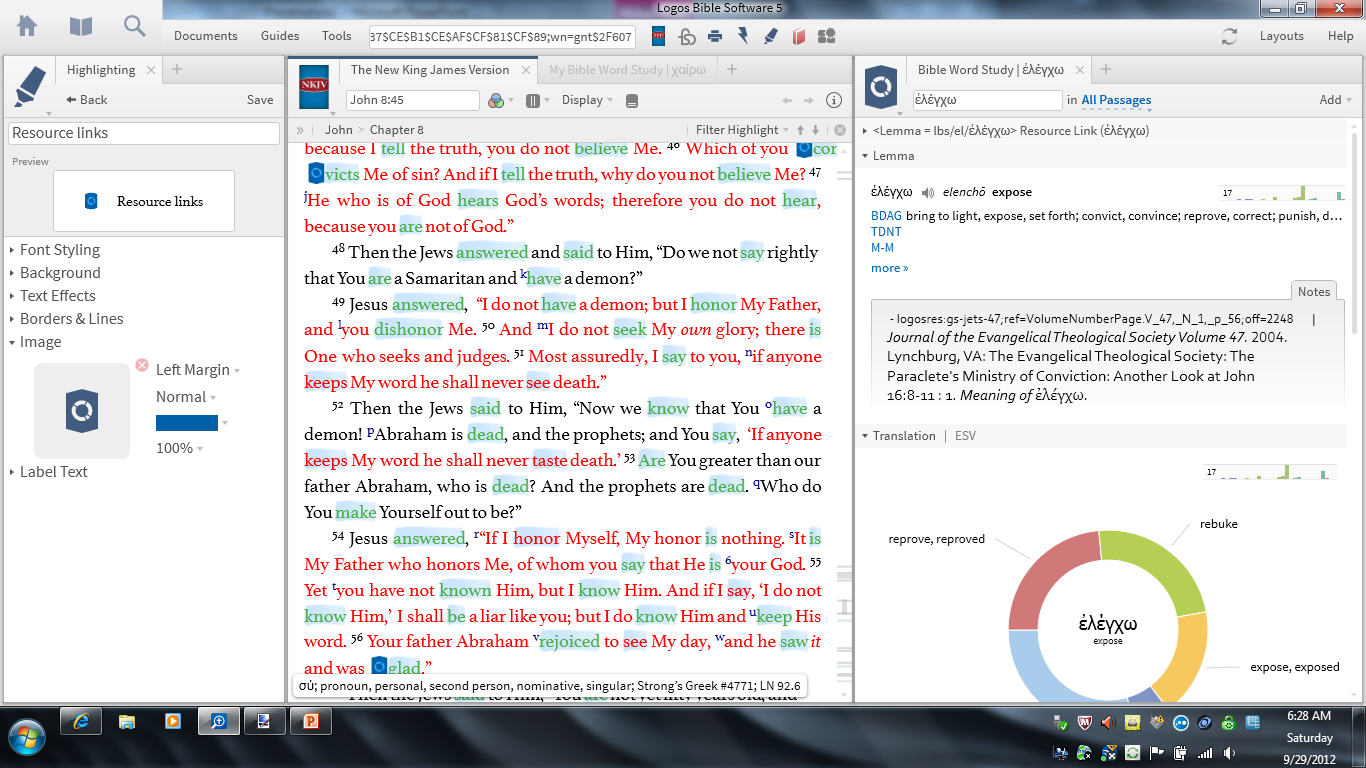The height and width of the screenshot is (768, 1366).
Task: Toggle the NKJV reading view icon
Action: tap(631, 100)
